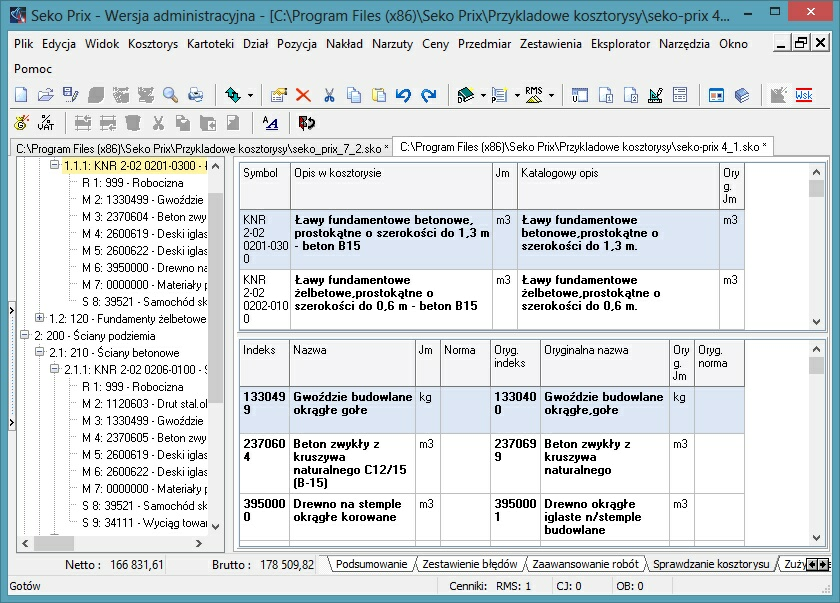Switch to the seko_prix_7_2.sko document tab

[202, 148]
